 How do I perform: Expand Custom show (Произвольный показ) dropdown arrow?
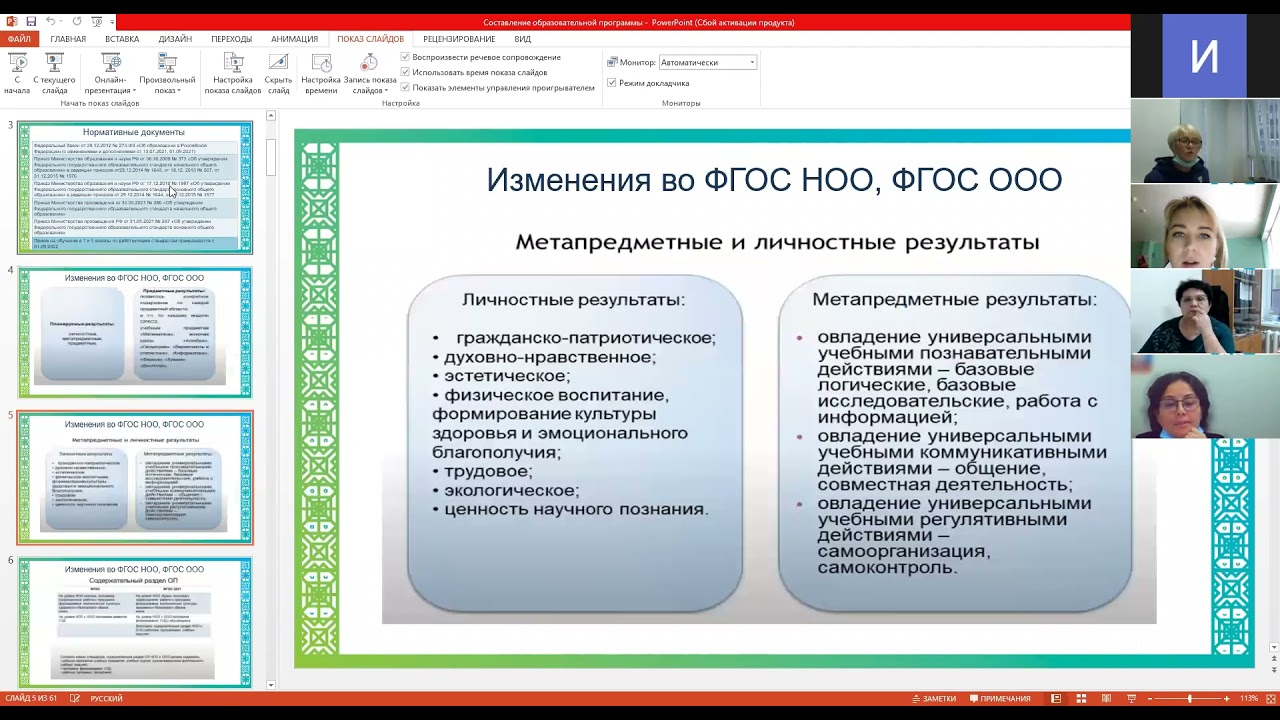click(179, 91)
